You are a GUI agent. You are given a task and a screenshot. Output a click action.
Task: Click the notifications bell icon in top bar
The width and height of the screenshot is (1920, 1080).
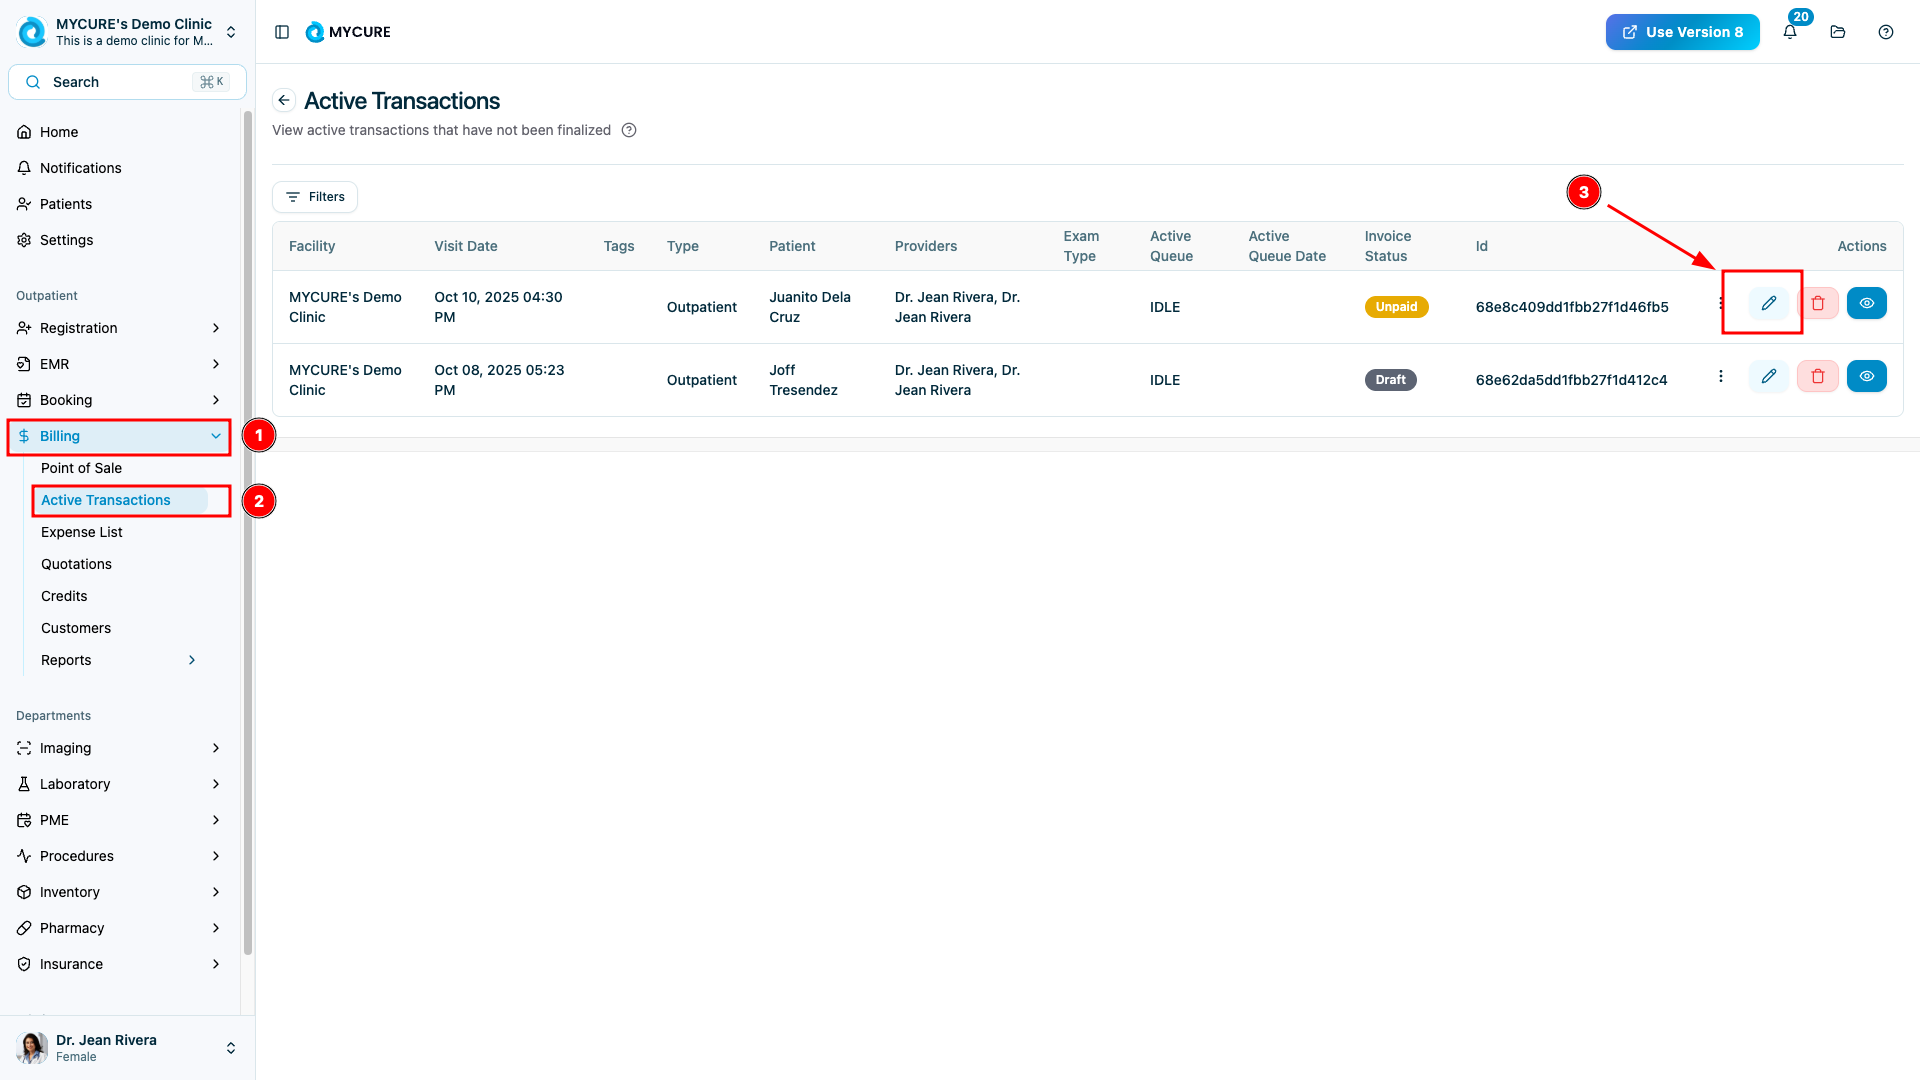(x=1790, y=32)
